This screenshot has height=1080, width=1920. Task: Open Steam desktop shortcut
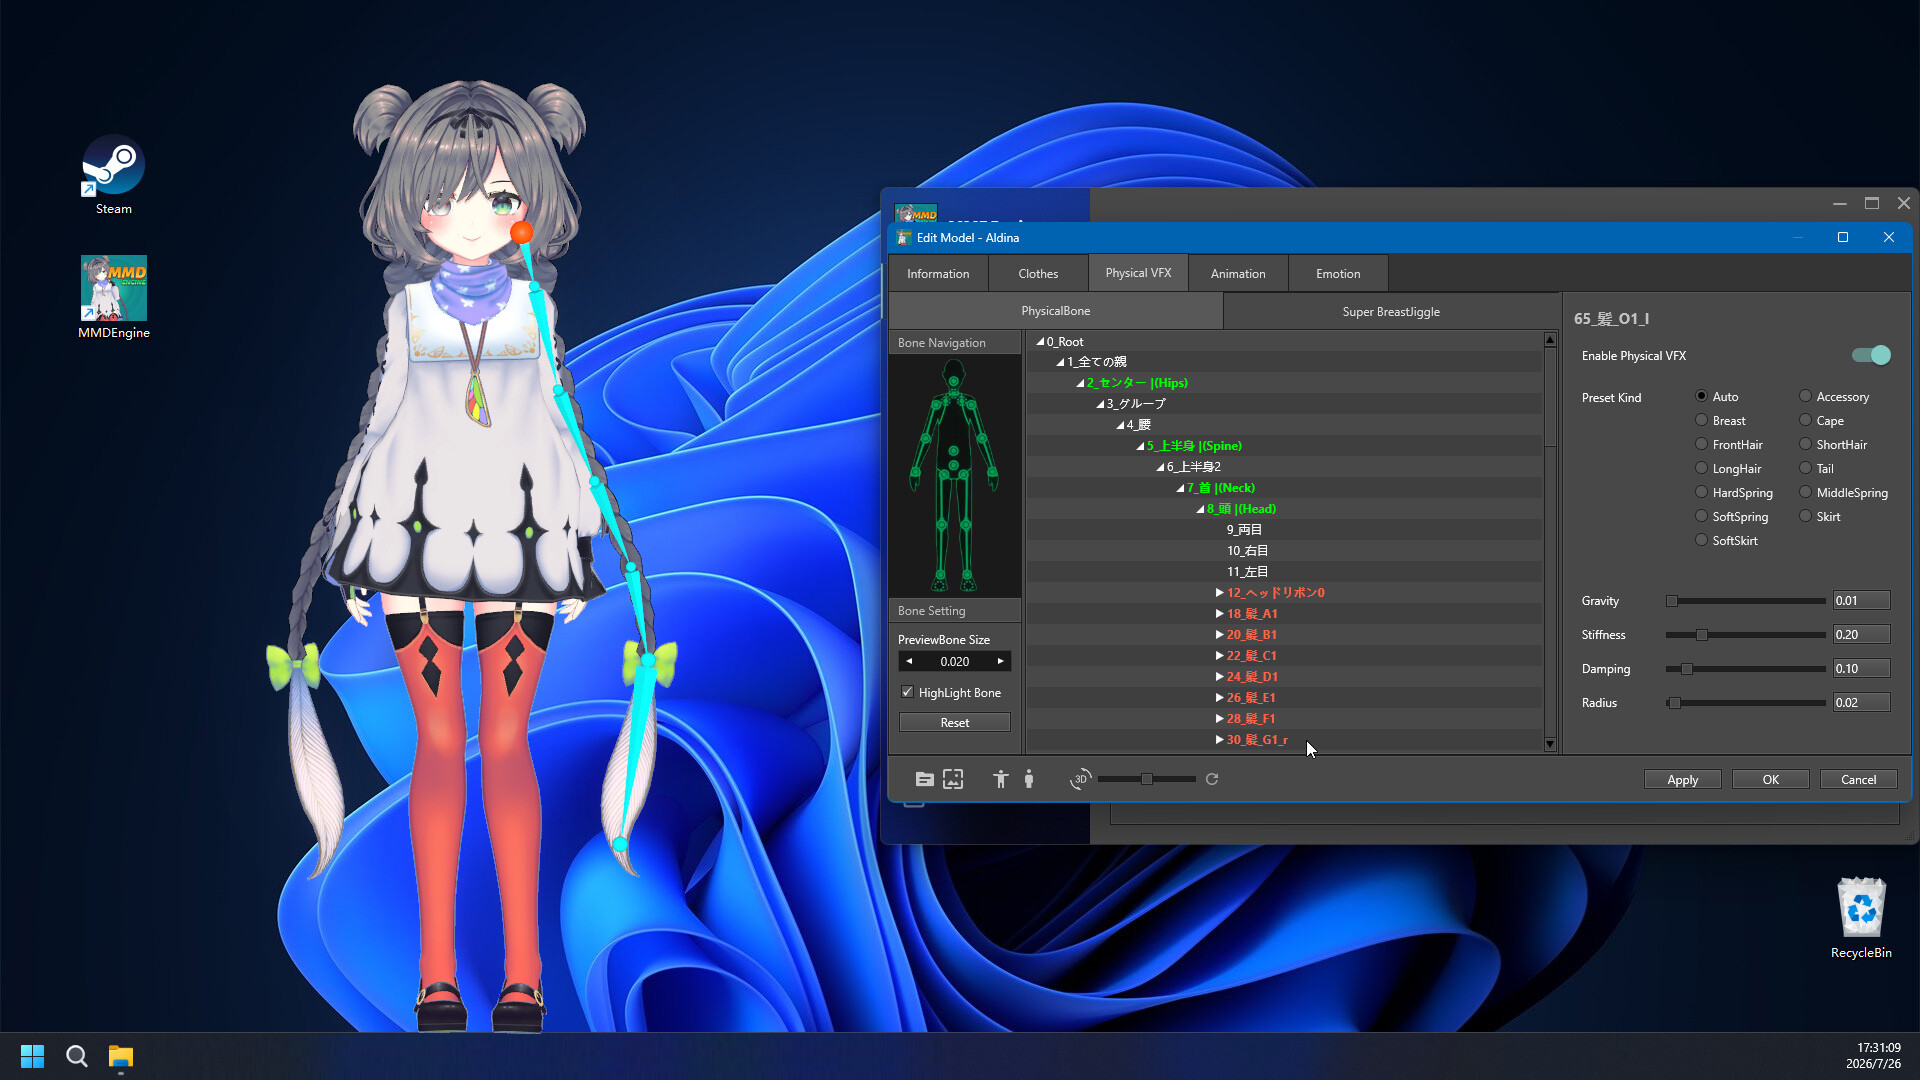pyautogui.click(x=114, y=176)
